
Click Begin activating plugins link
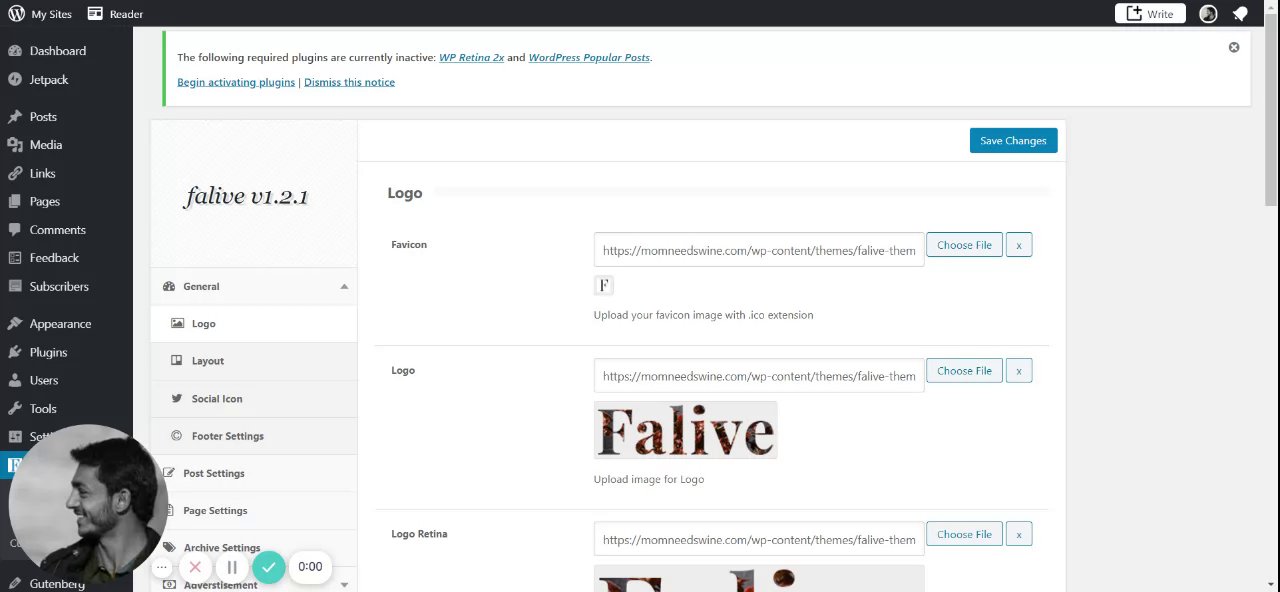click(236, 82)
